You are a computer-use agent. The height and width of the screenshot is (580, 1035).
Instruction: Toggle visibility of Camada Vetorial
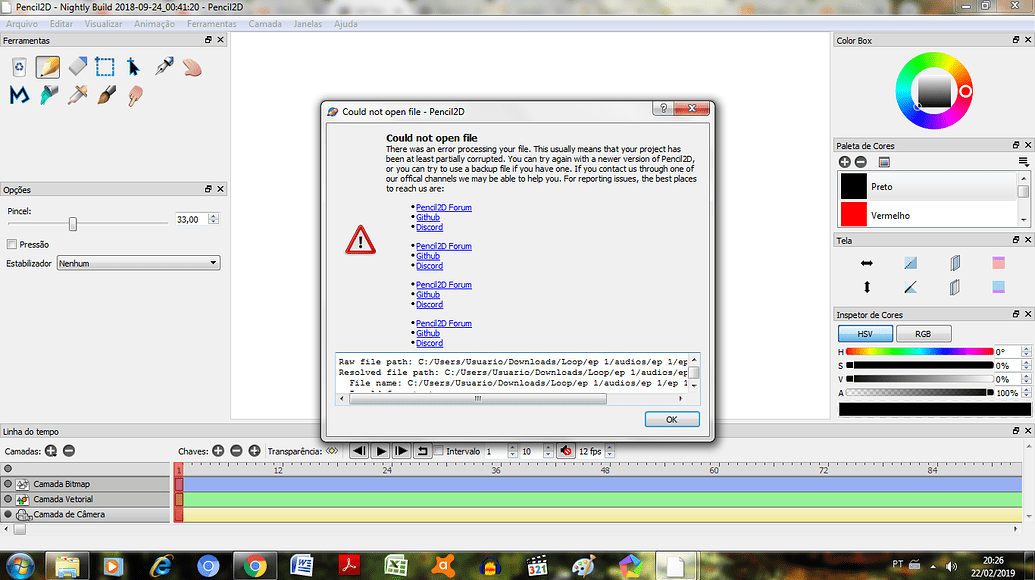(8, 499)
